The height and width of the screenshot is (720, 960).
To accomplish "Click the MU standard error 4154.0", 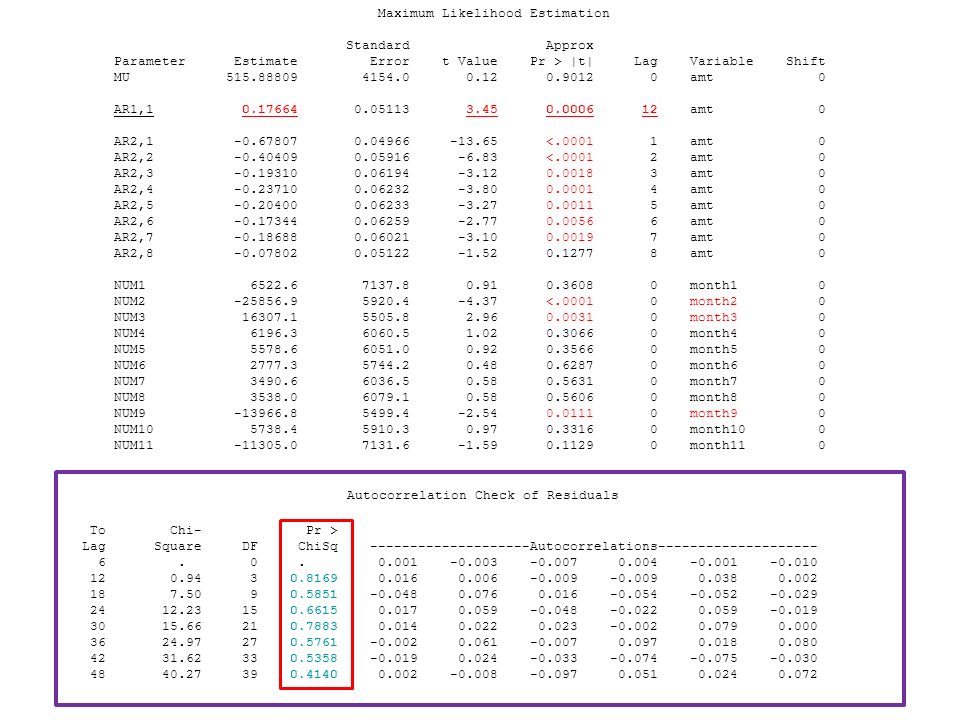I will pos(386,77).
